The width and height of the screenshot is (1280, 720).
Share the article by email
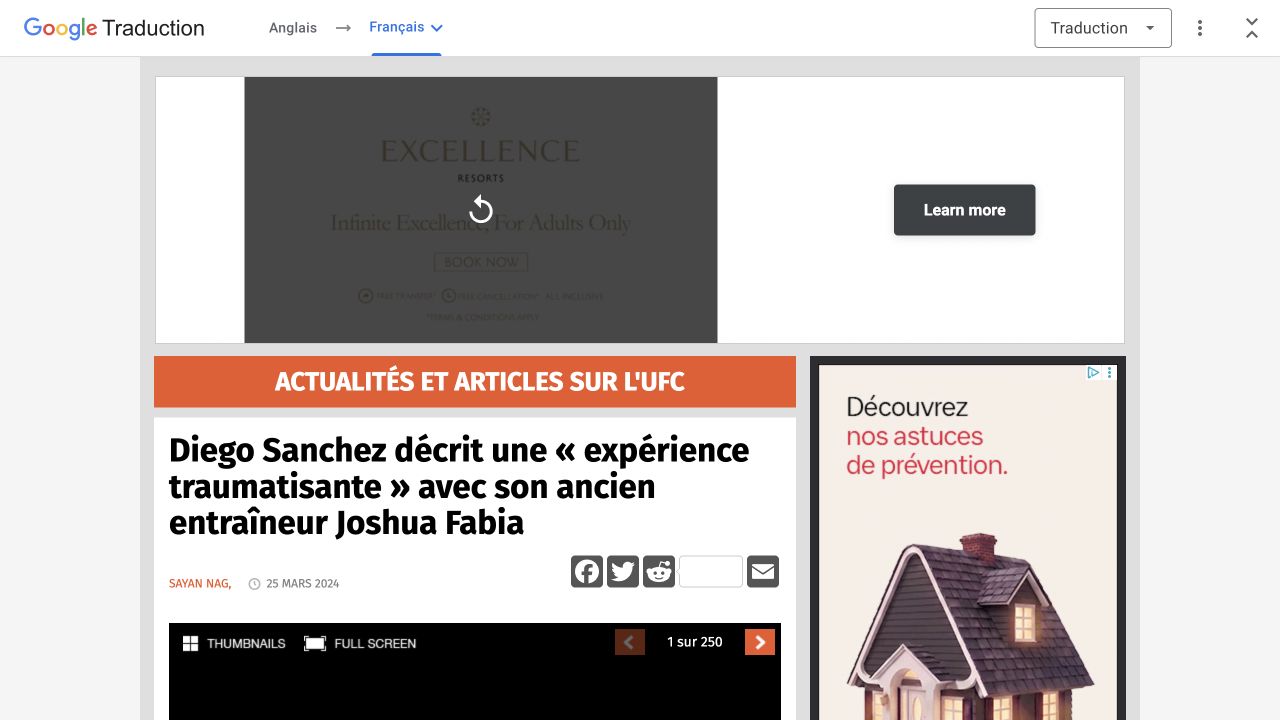point(763,572)
